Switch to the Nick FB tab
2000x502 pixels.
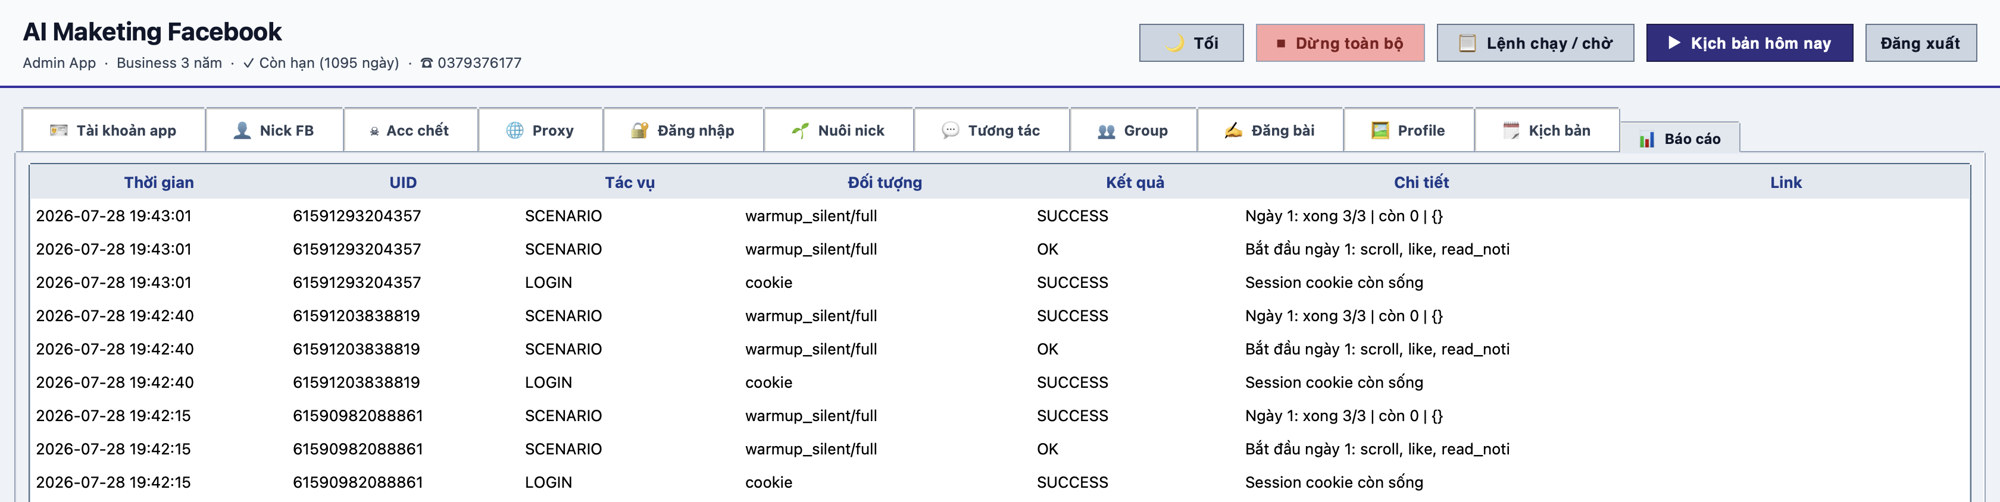coord(274,130)
